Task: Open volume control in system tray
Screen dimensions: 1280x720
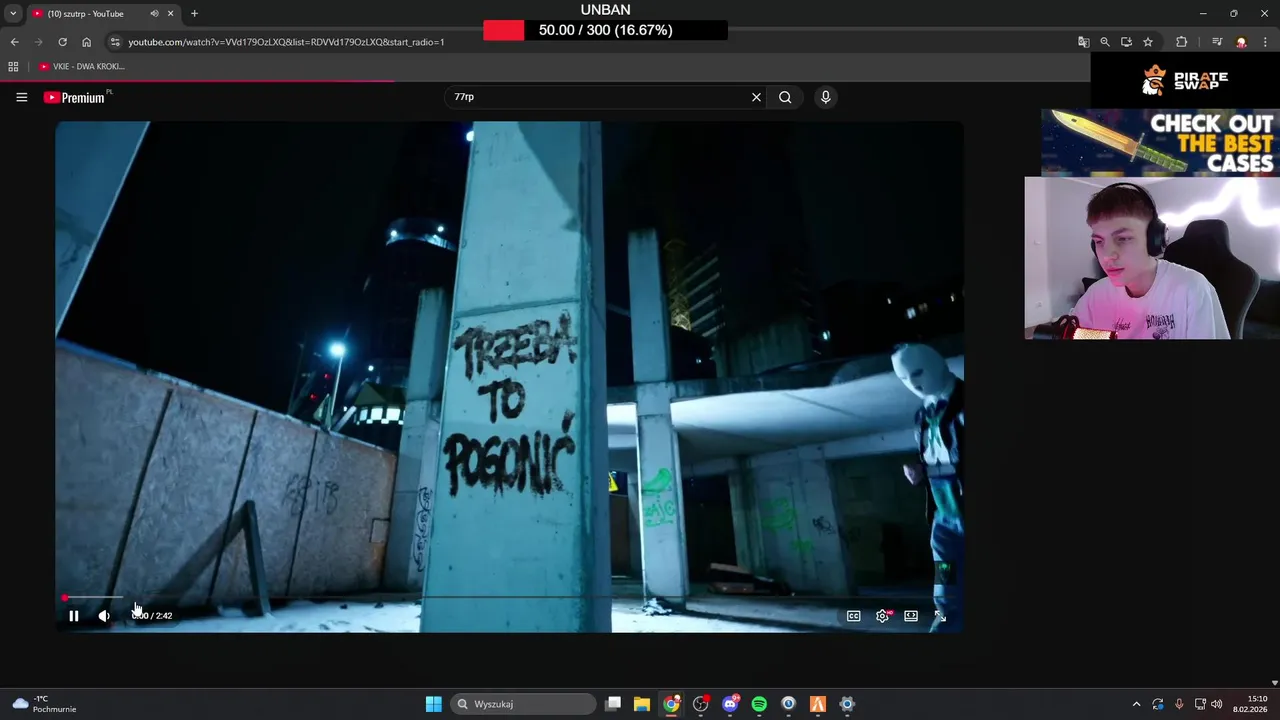Action: [x=1217, y=704]
